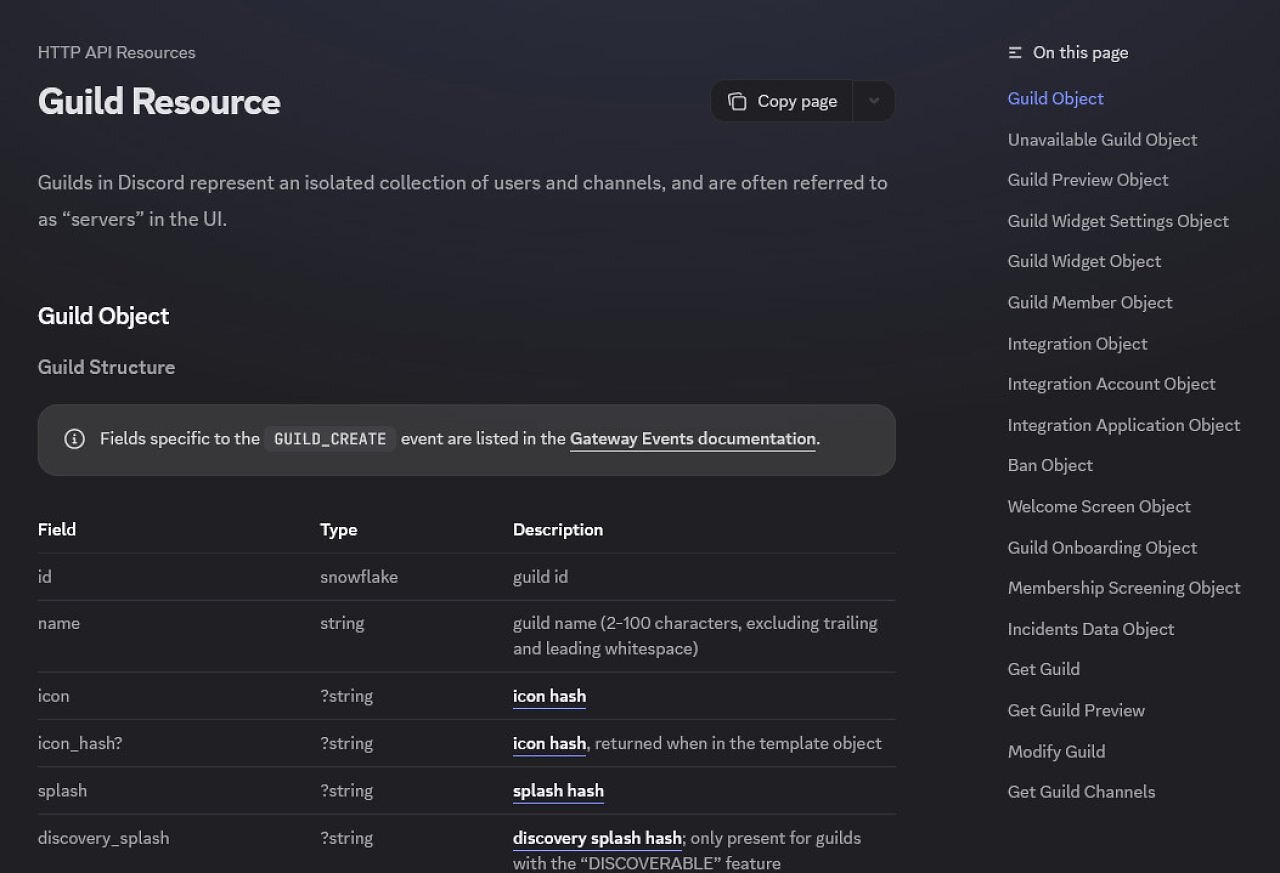Click the name field cell

[x=59, y=623]
